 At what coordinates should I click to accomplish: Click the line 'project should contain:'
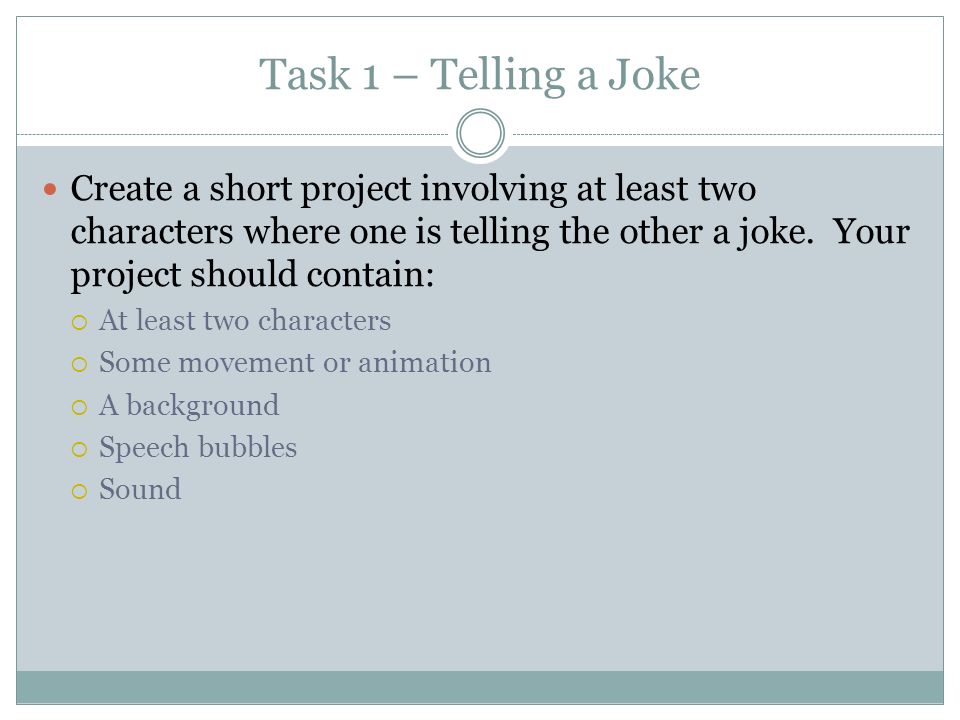click(x=252, y=275)
